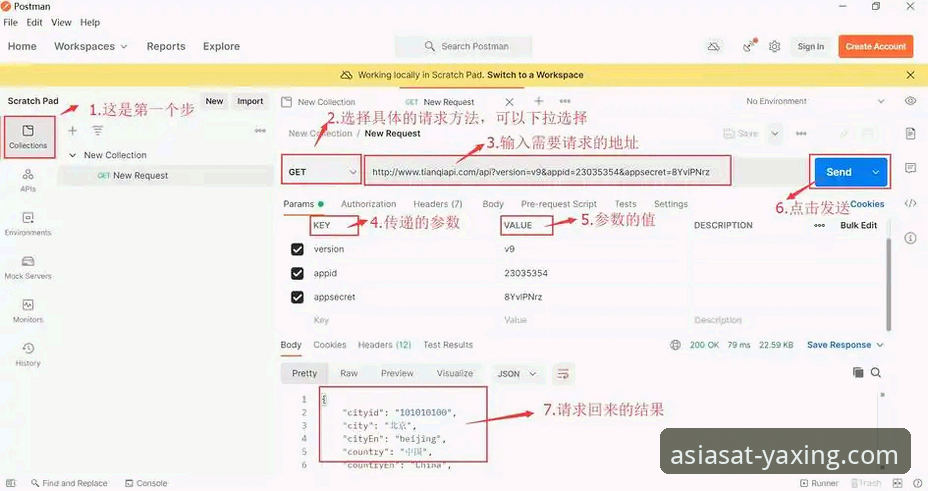Open the Workspaces dropdown
Screen dimensions: 928x491
[x=91, y=46]
